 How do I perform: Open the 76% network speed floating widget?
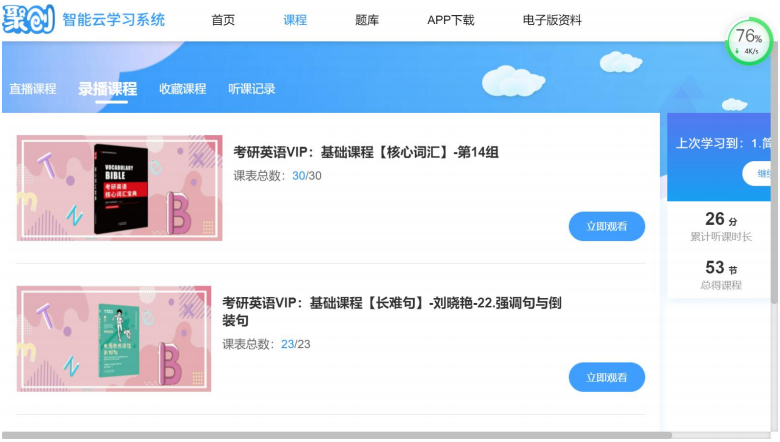(749, 42)
